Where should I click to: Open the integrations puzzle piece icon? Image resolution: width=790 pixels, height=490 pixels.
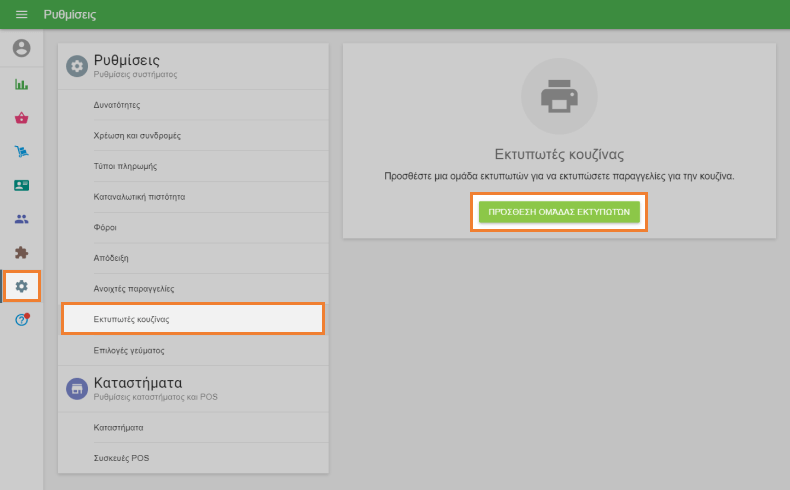(21, 253)
